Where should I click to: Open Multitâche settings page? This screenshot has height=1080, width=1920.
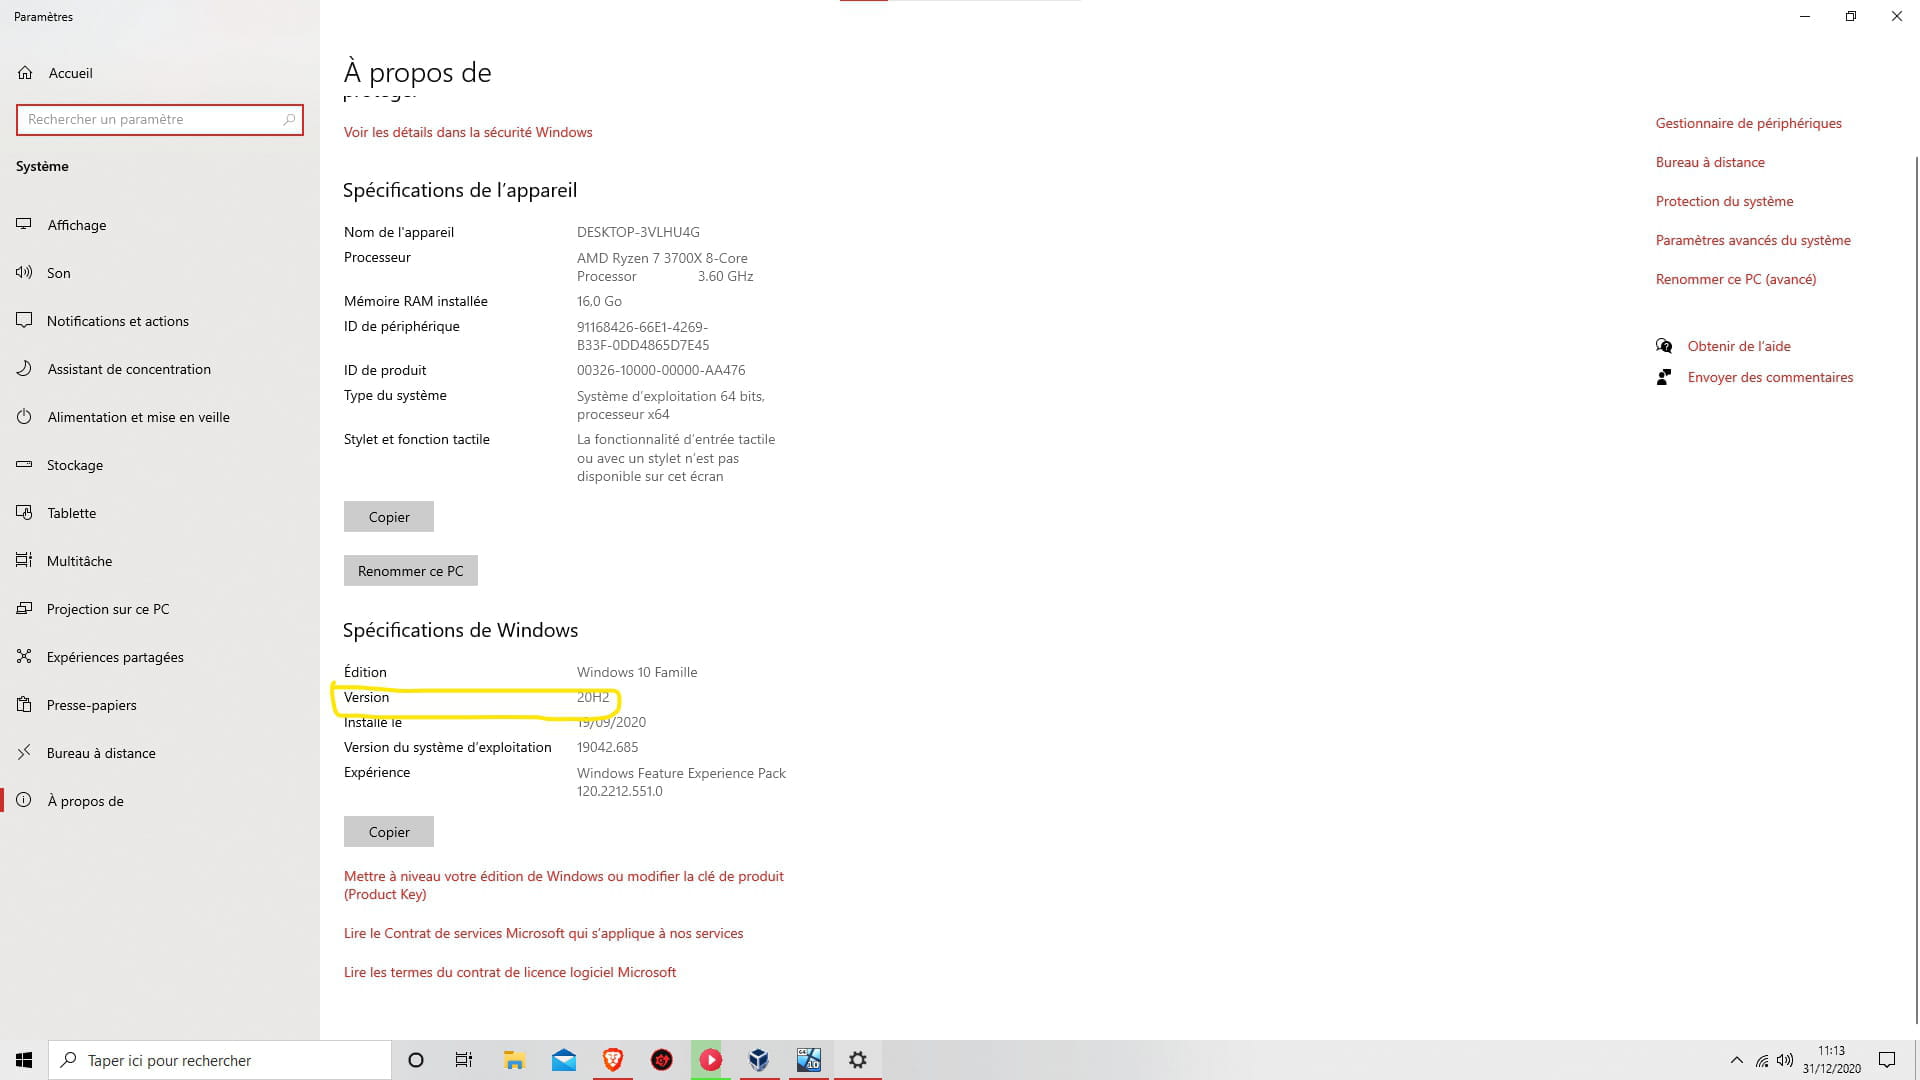point(160,561)
